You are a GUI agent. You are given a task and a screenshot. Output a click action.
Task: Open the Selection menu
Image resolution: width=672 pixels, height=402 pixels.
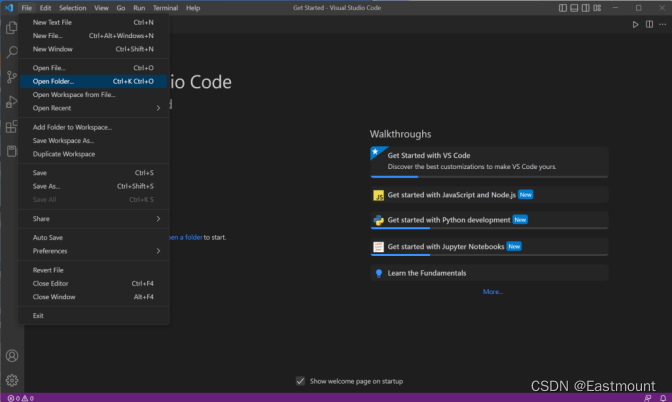tap(72, 8)
